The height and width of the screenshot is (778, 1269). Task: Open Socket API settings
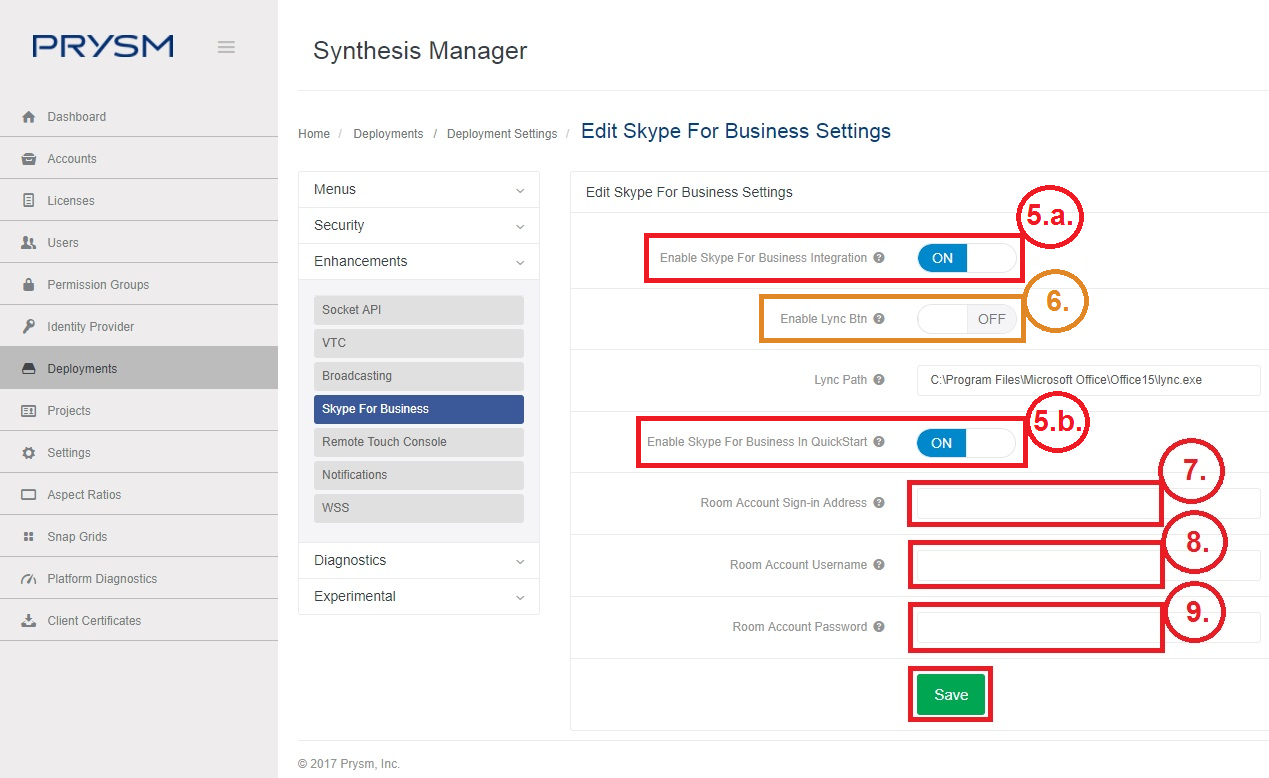419,310
